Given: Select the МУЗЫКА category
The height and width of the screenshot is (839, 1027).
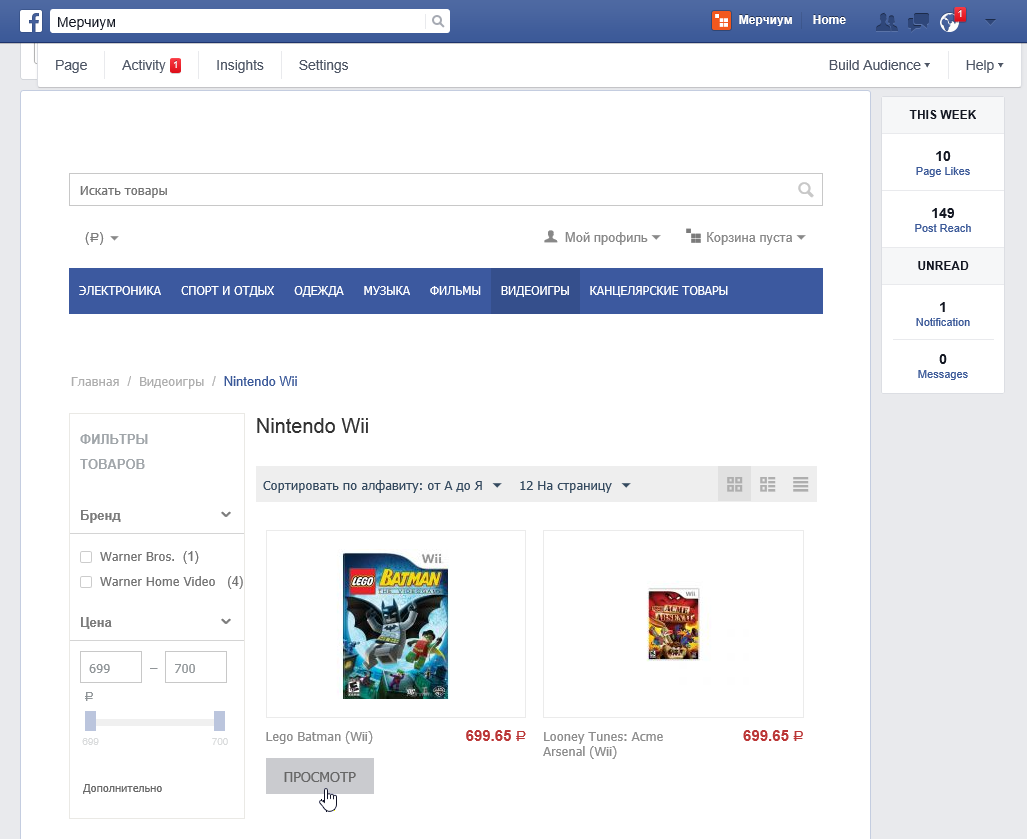Looking at the screenshot, I should tap(386, 291).
